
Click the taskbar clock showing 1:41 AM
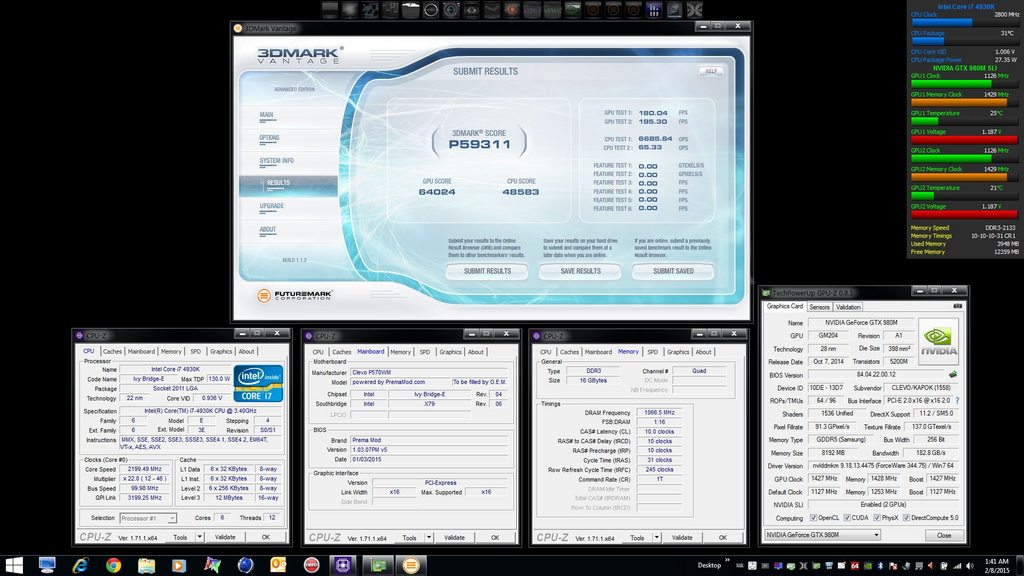997,566
